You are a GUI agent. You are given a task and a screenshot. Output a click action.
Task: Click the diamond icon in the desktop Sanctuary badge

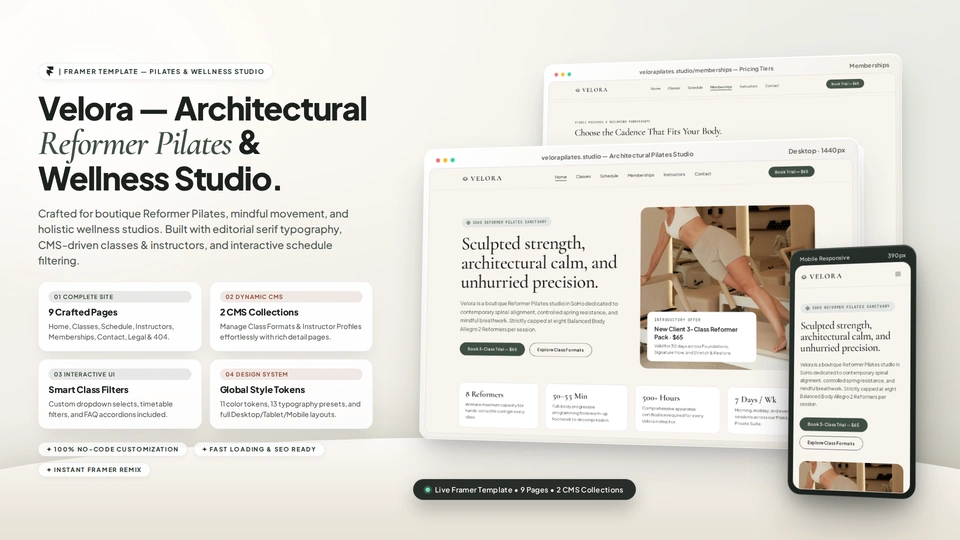click(468, 223)
